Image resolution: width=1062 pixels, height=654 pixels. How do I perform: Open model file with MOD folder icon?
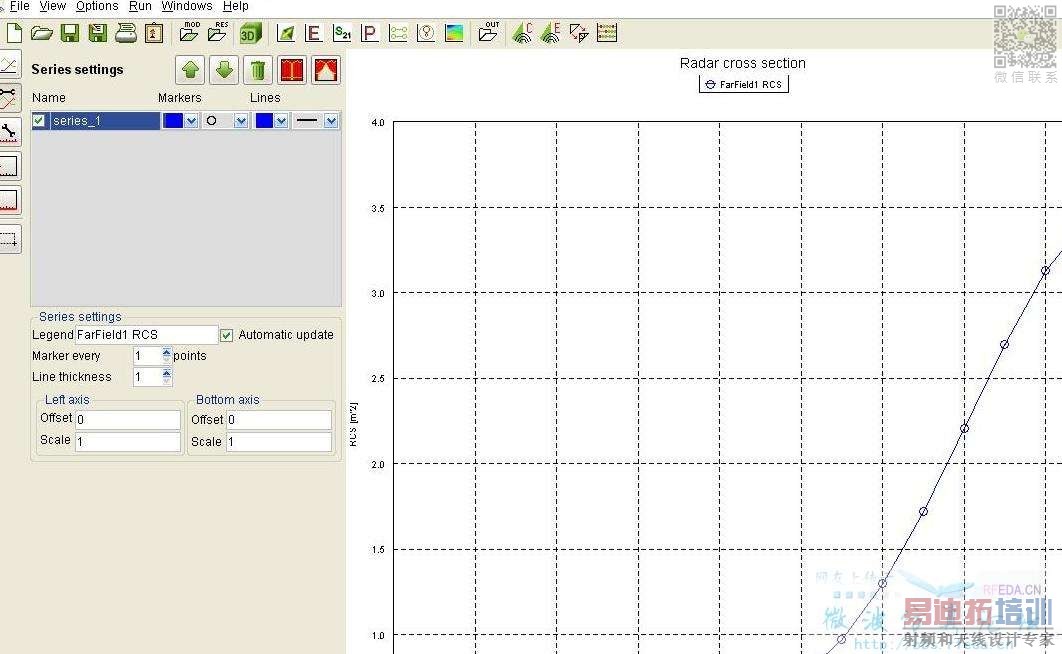189,32
